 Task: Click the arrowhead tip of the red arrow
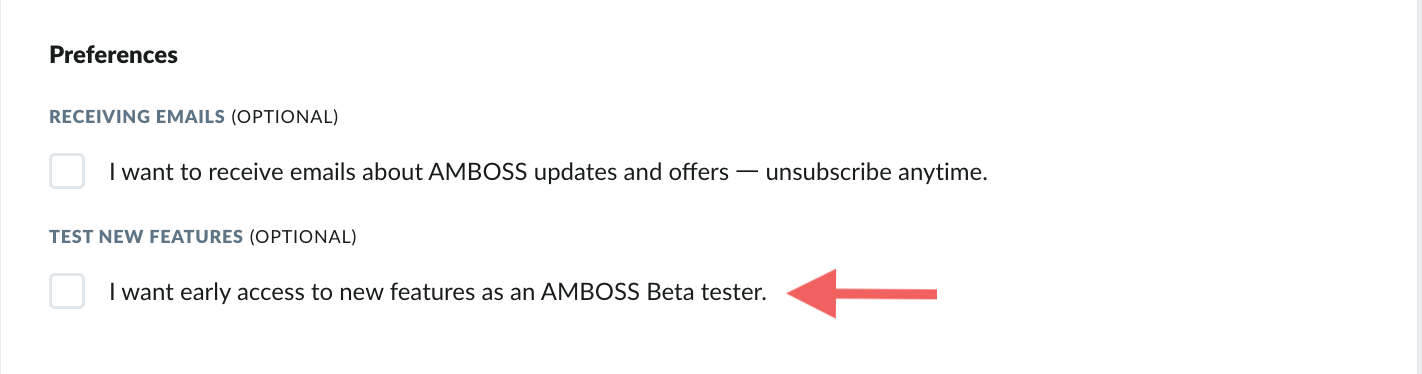click(x=793, y=294)
